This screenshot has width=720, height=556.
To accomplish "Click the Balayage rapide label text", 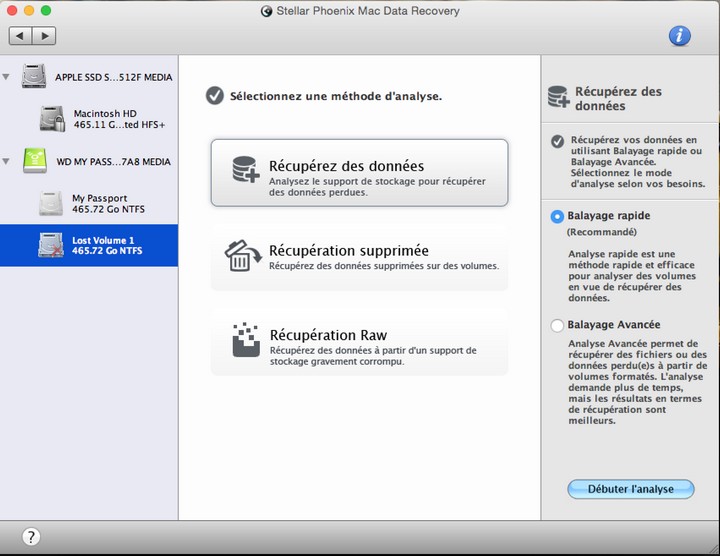I will coord(608,216).
